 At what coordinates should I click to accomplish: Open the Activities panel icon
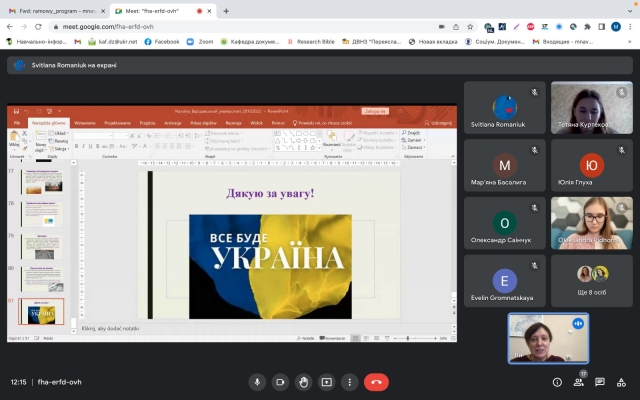click(x=621, y=382)
